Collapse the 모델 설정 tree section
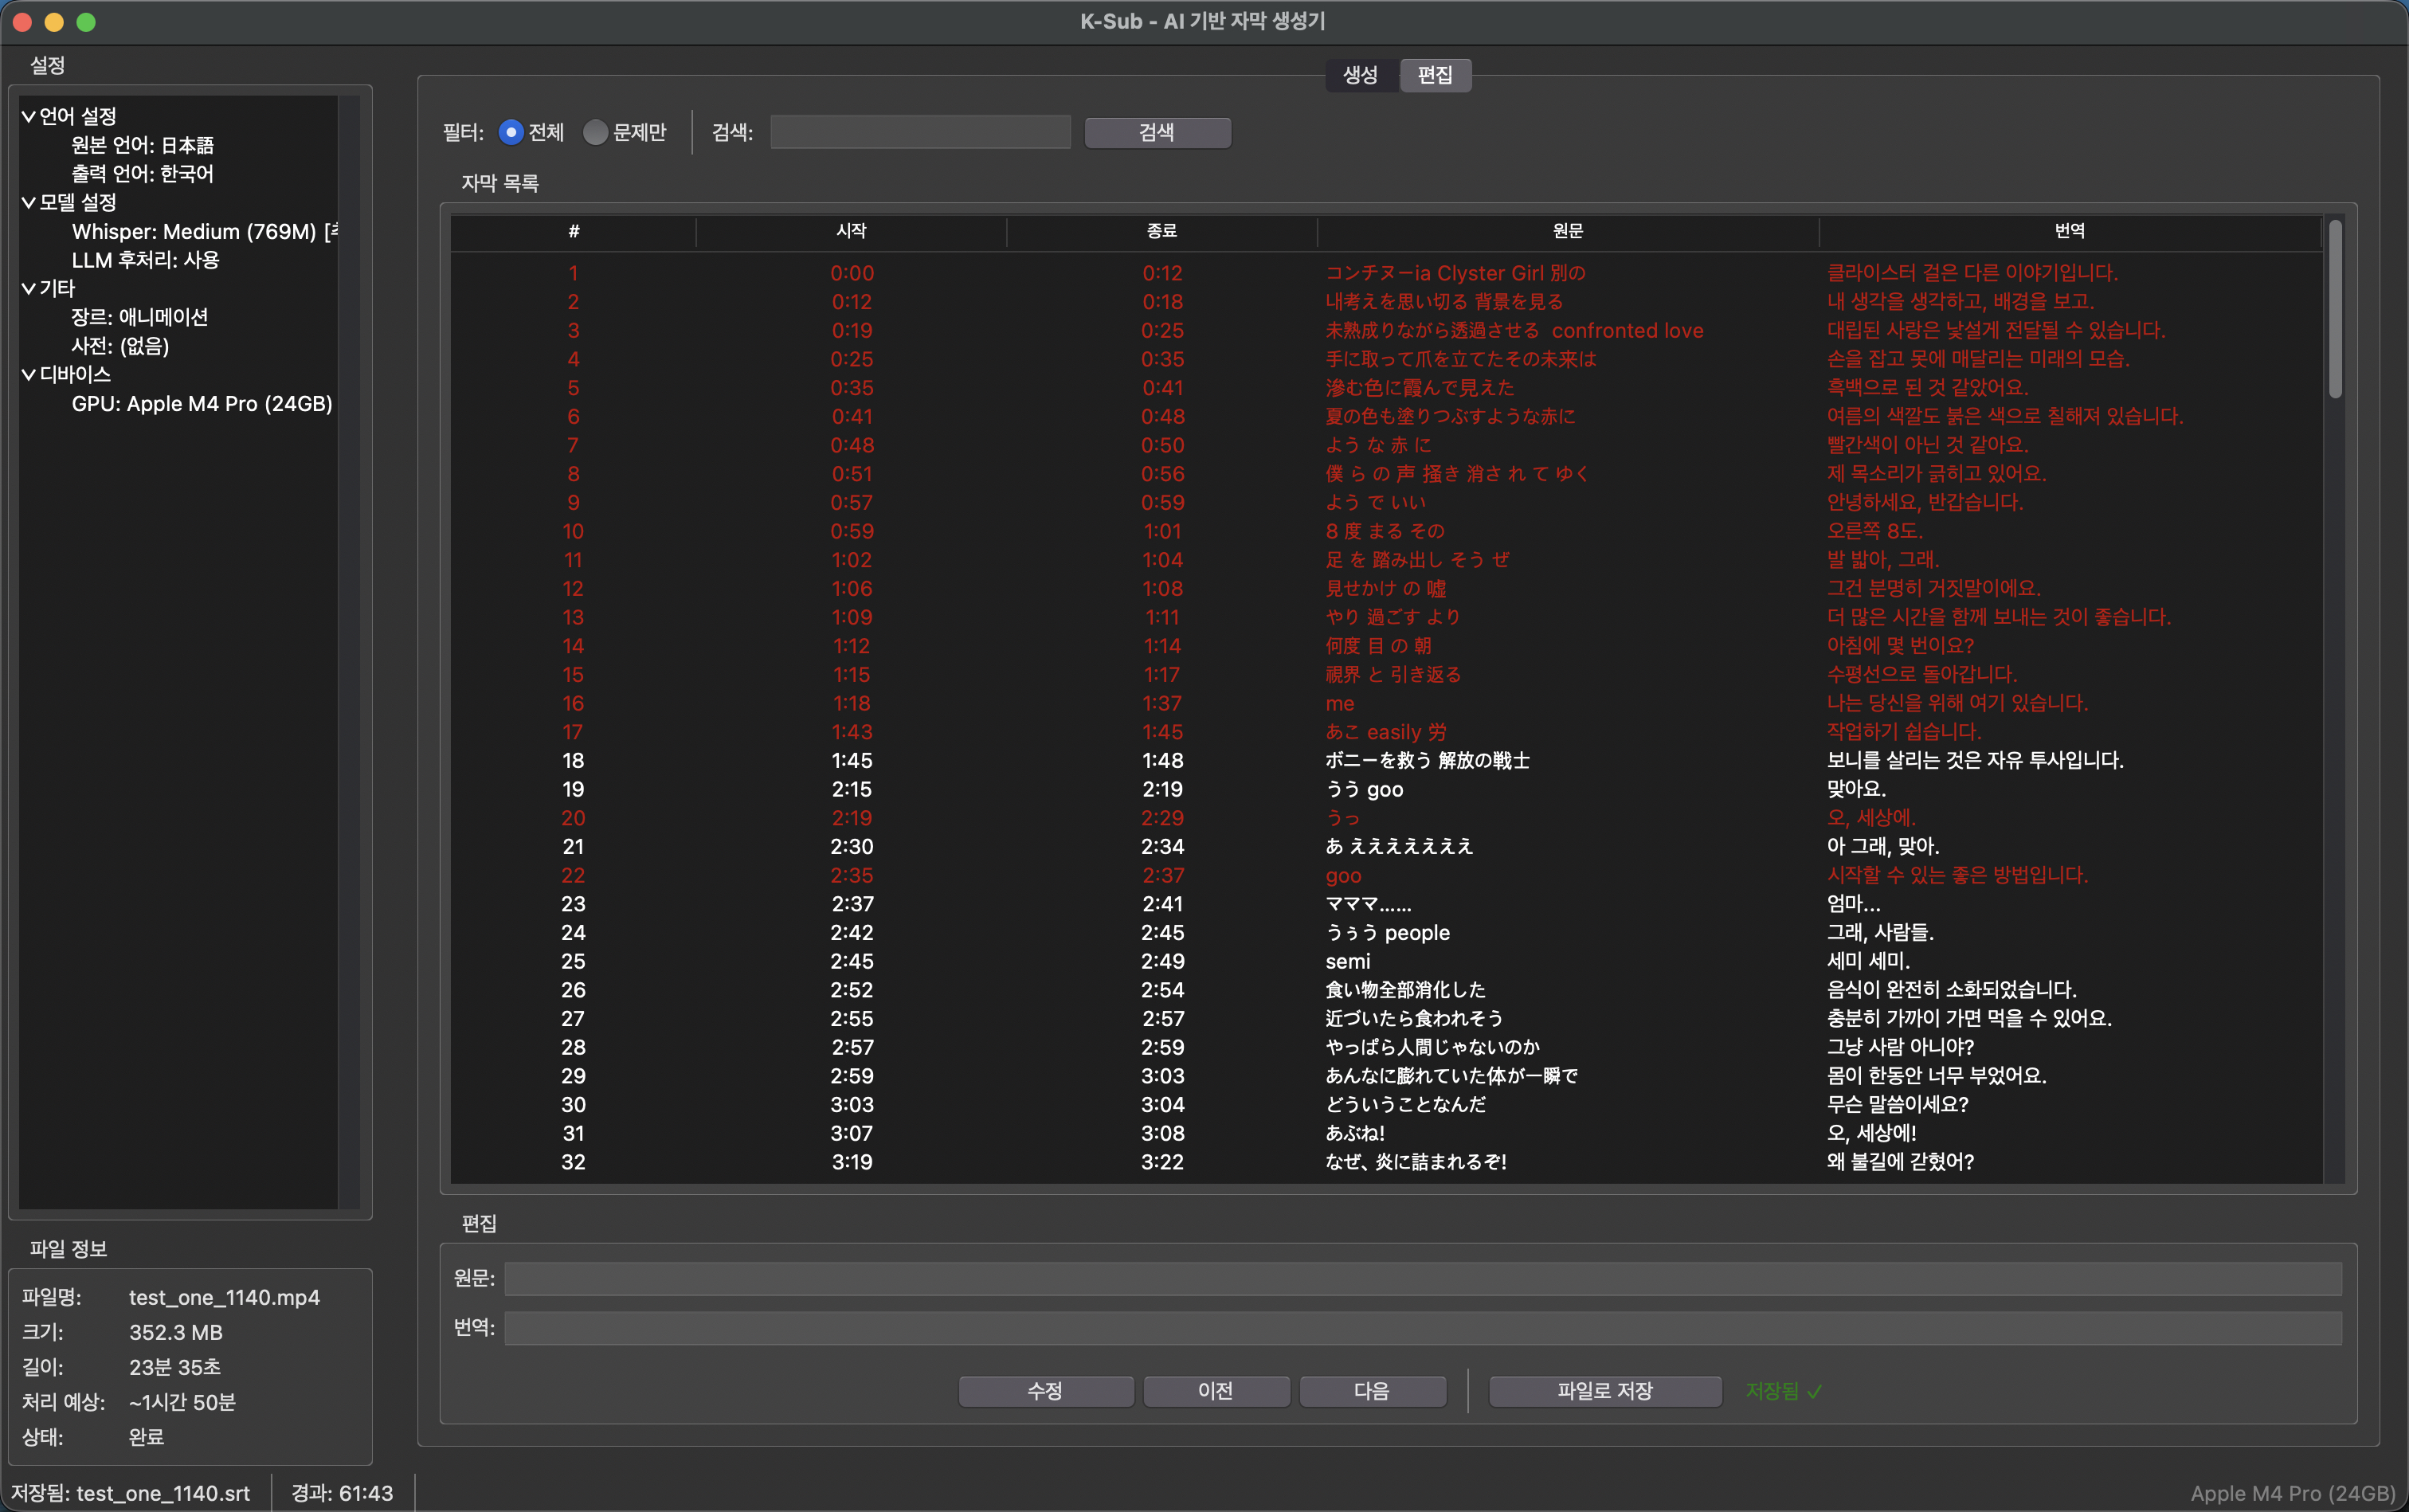The width and height of the screenshot is (2409, 1512). click(x=29, y=202)
